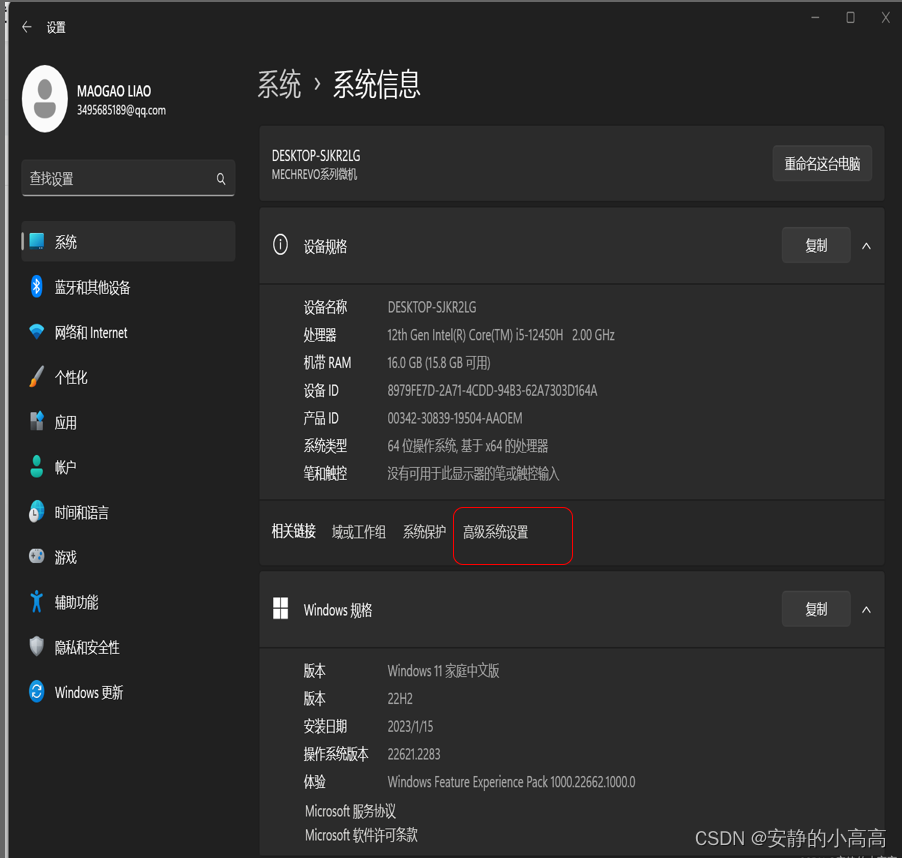This screenshot has width=902, height=858.
Task: Click the email 3495685189@qq.com text
Action: point(121,110)
